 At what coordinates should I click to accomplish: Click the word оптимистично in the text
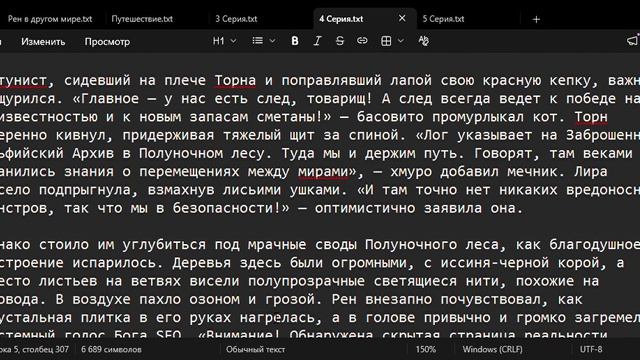tap(365, 208)
